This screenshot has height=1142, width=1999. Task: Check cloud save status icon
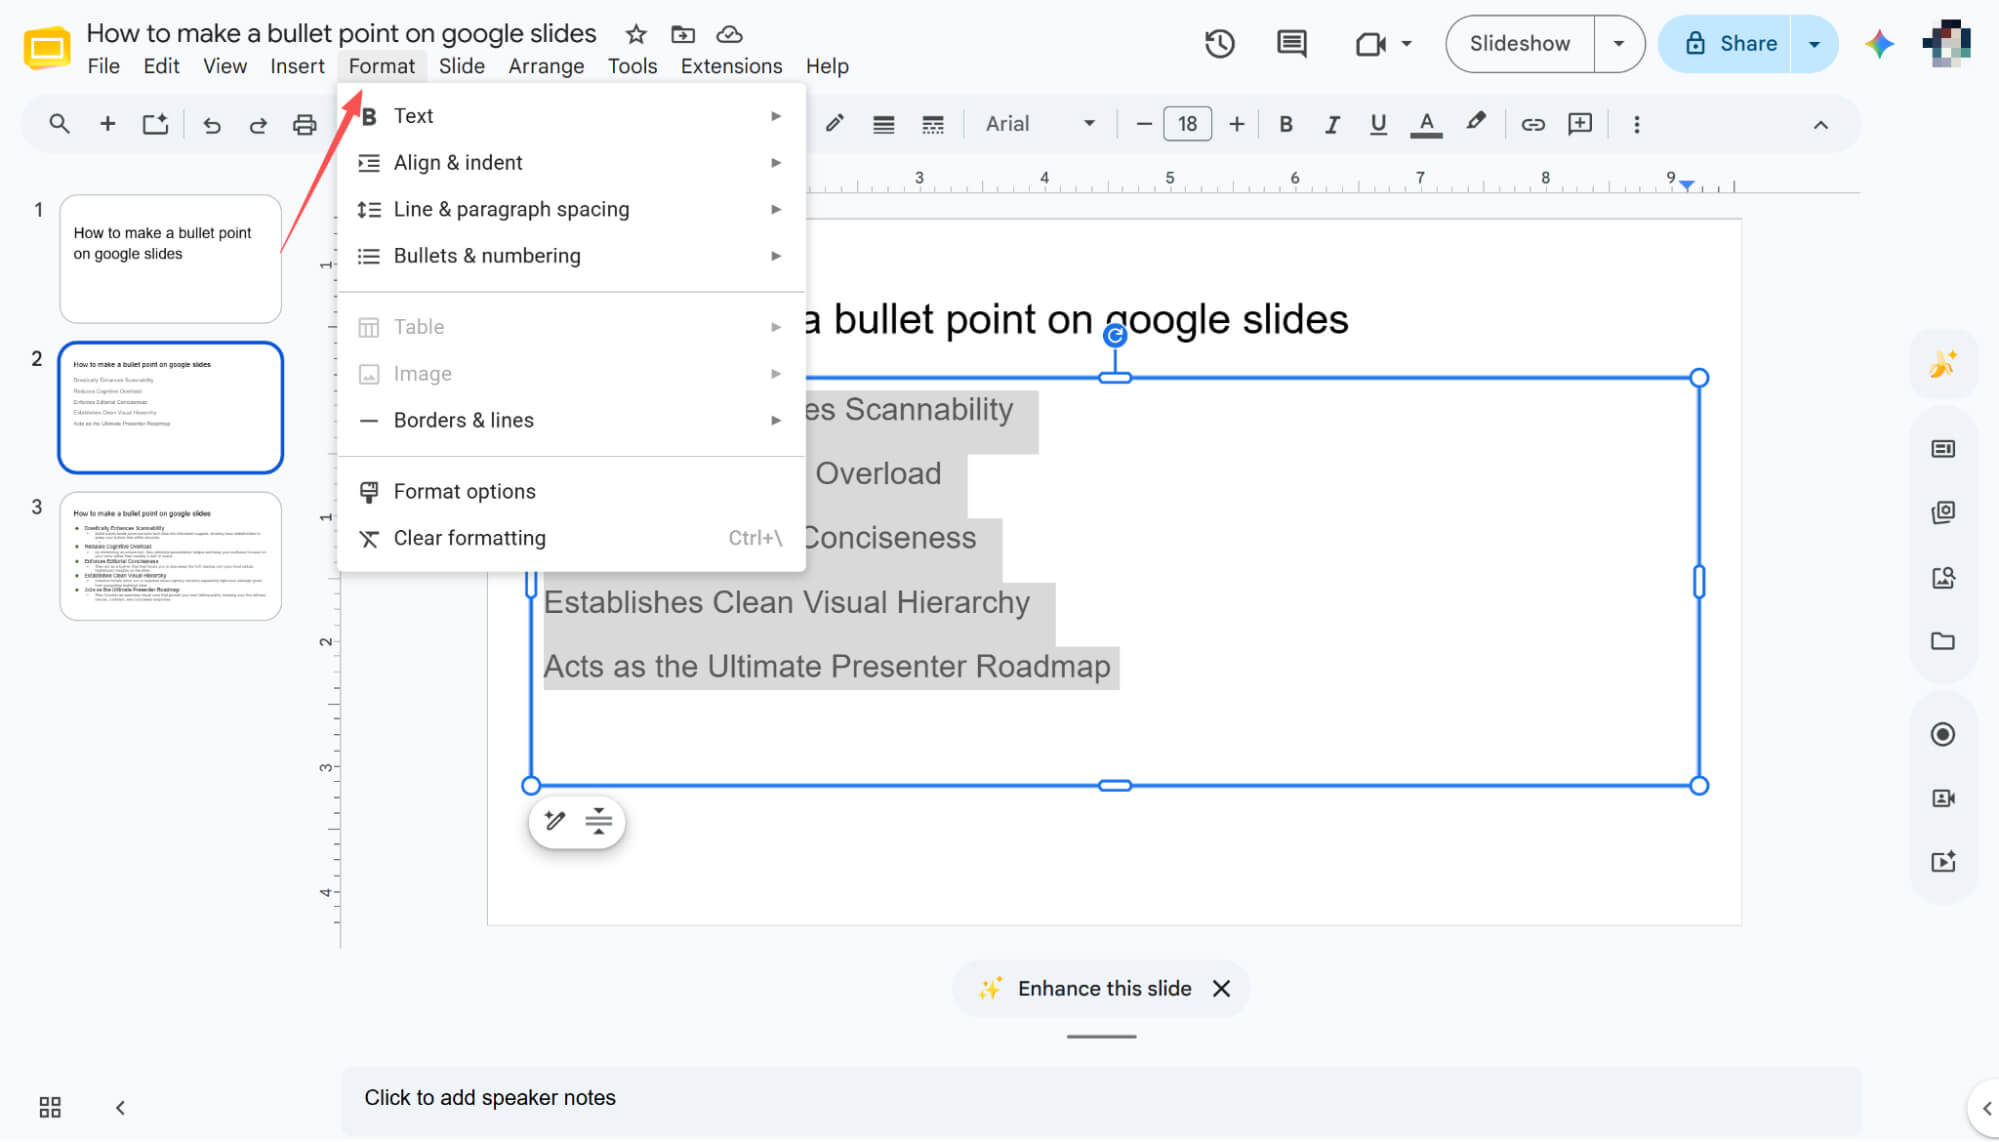click(x=730, y=35)
